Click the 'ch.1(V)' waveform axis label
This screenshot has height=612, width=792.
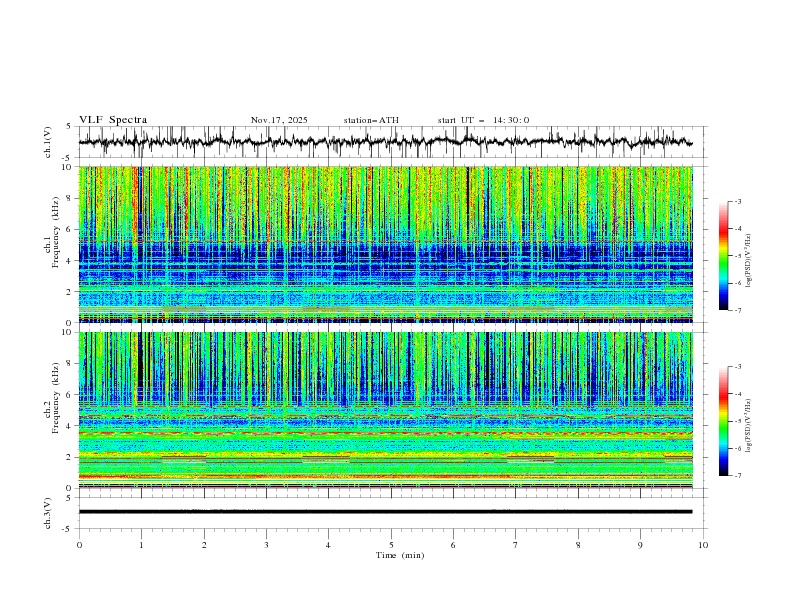tap(48, 142)
